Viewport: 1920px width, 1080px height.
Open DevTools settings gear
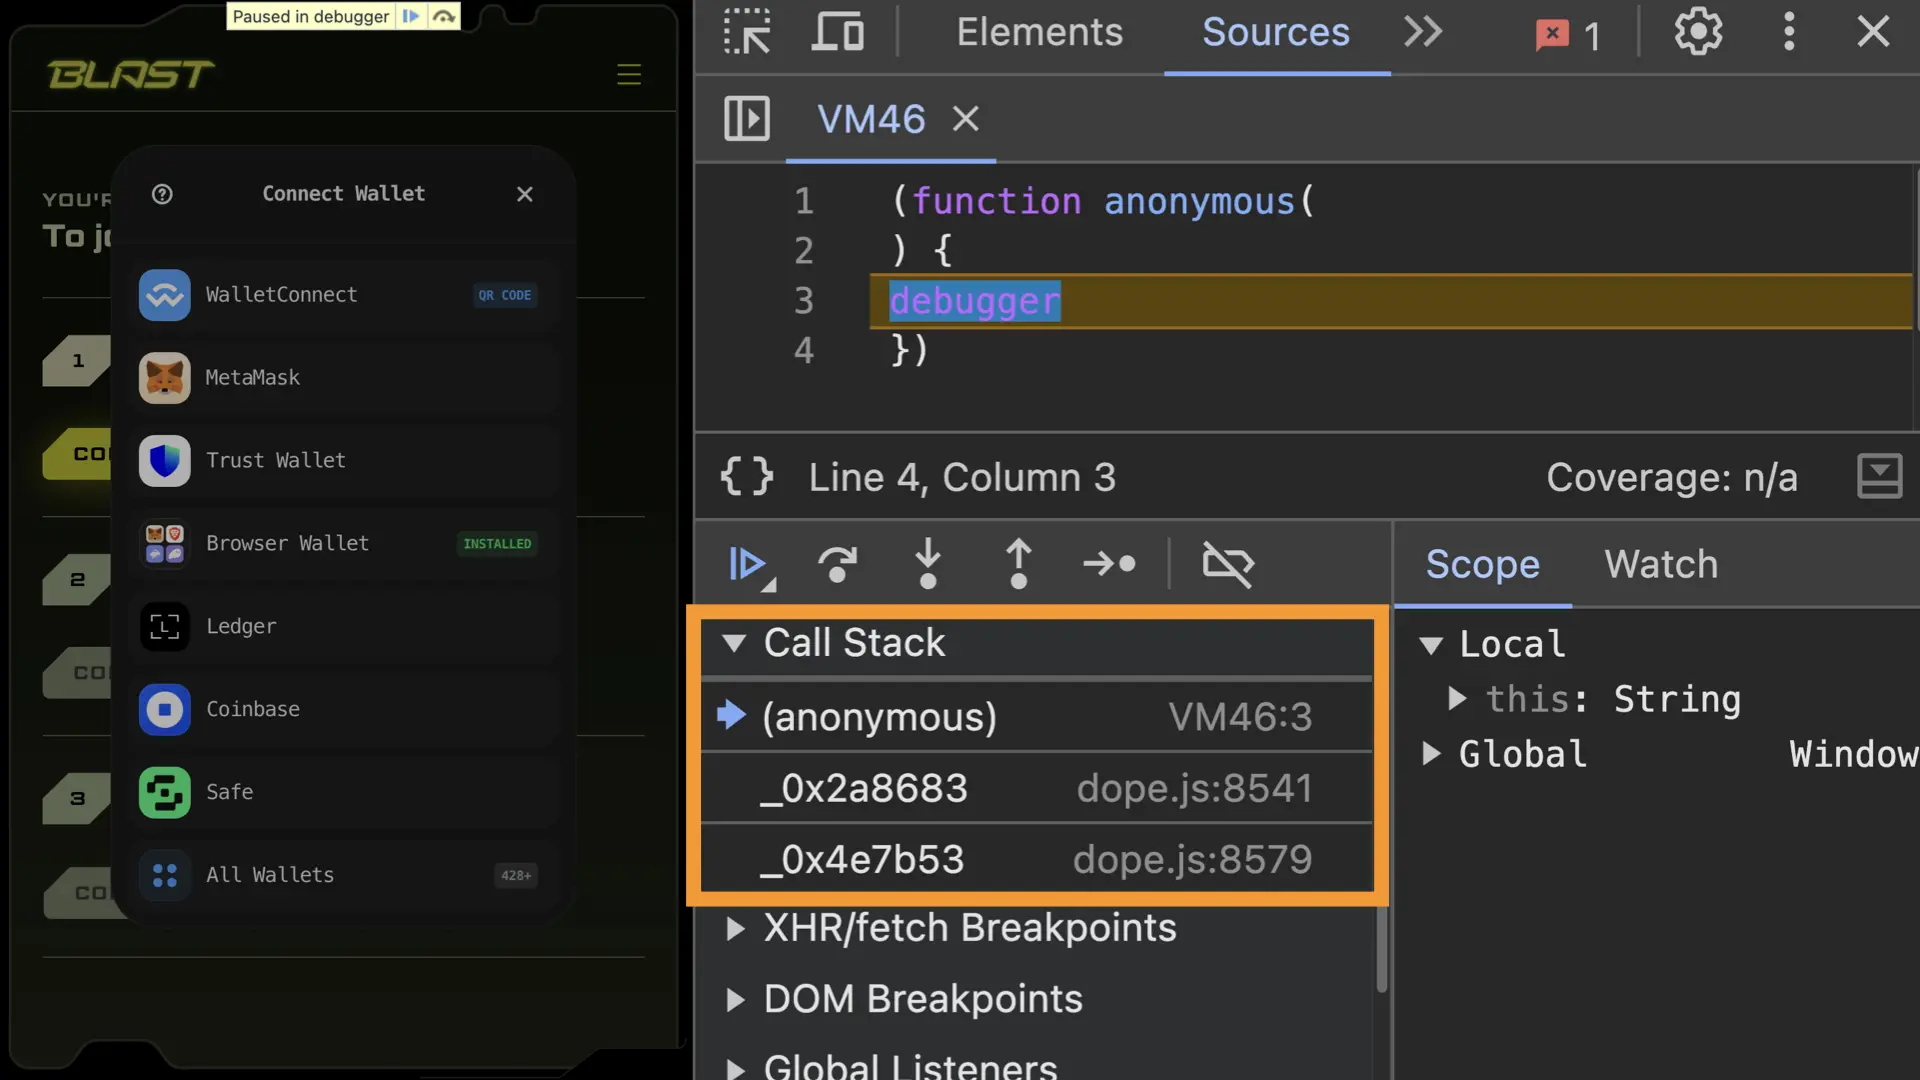[1698, 32]
